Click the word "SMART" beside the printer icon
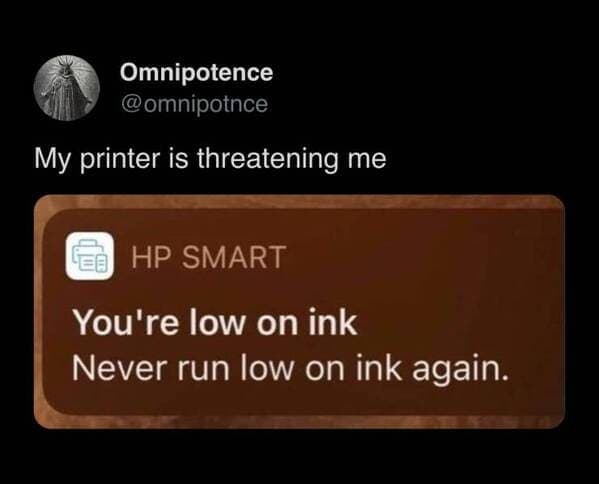 (x=233, y=257)
